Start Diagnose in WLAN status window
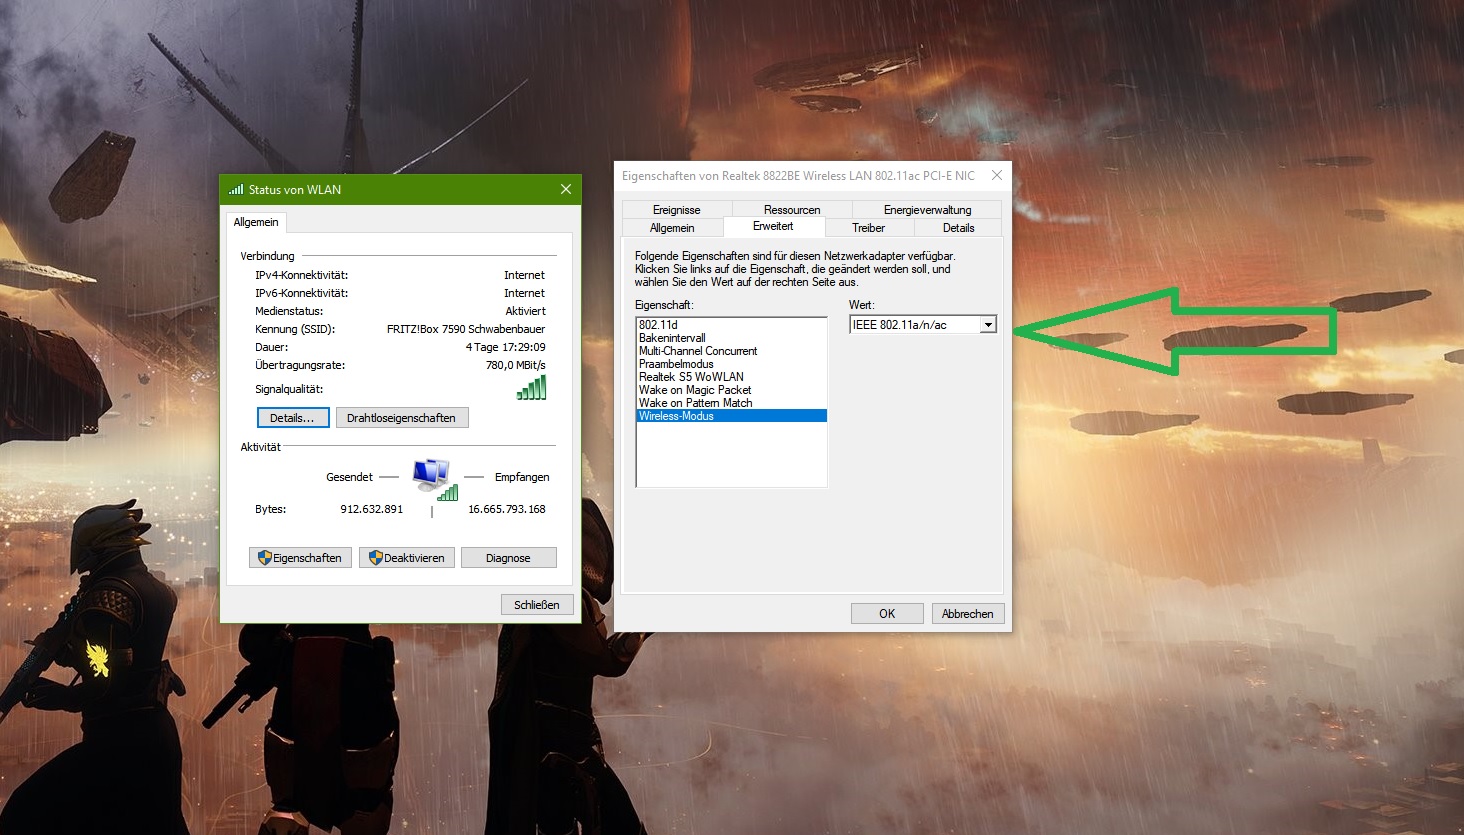The width and height of the screenshot is (1464, 835). point(508,558)
